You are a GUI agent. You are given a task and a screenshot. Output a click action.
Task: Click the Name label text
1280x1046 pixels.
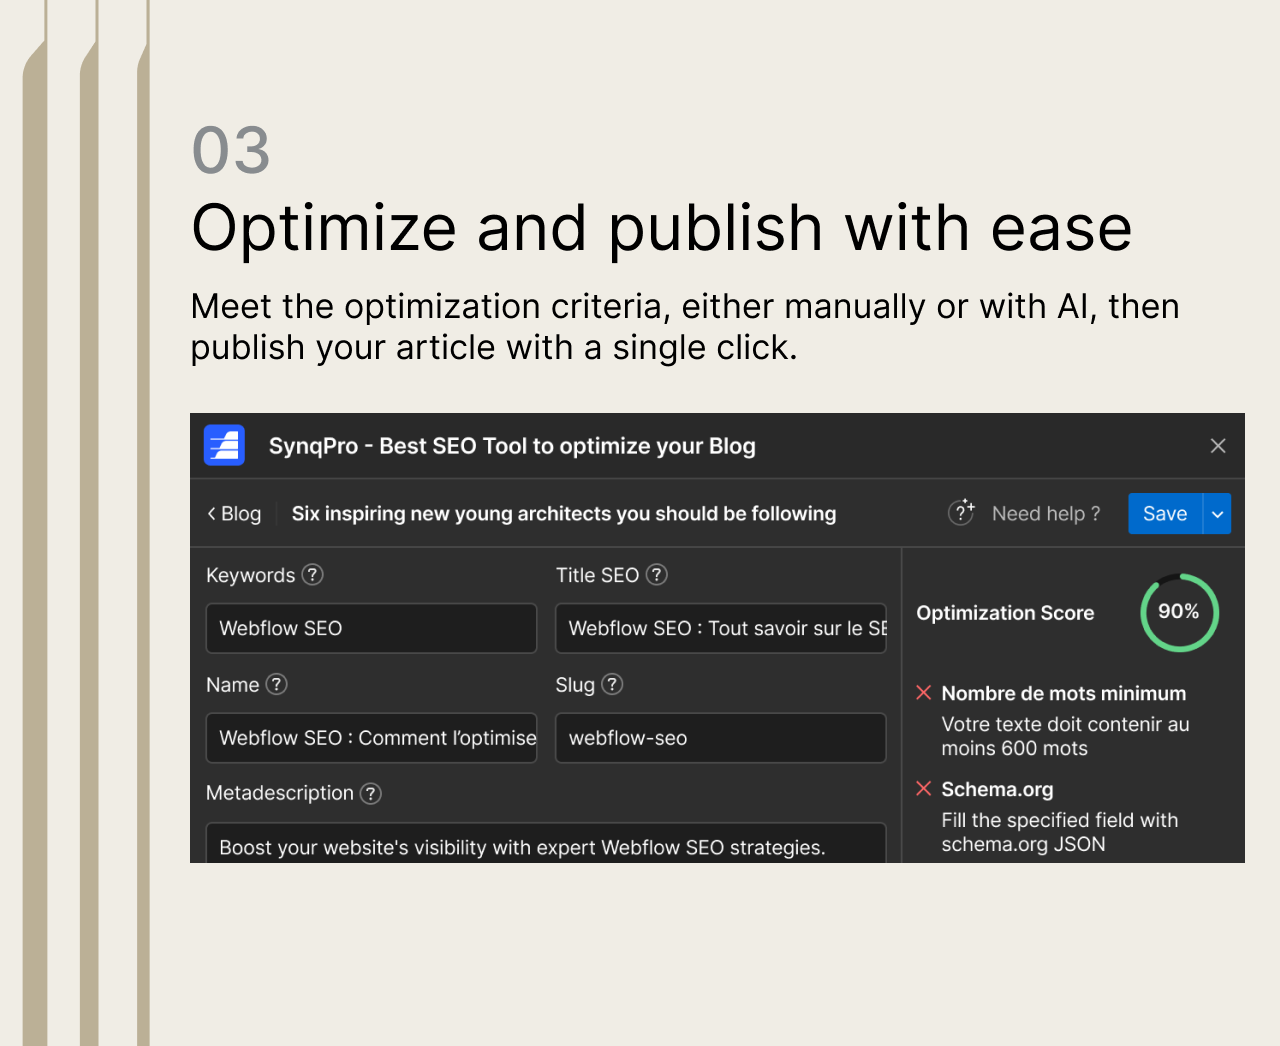coord(232,685)
